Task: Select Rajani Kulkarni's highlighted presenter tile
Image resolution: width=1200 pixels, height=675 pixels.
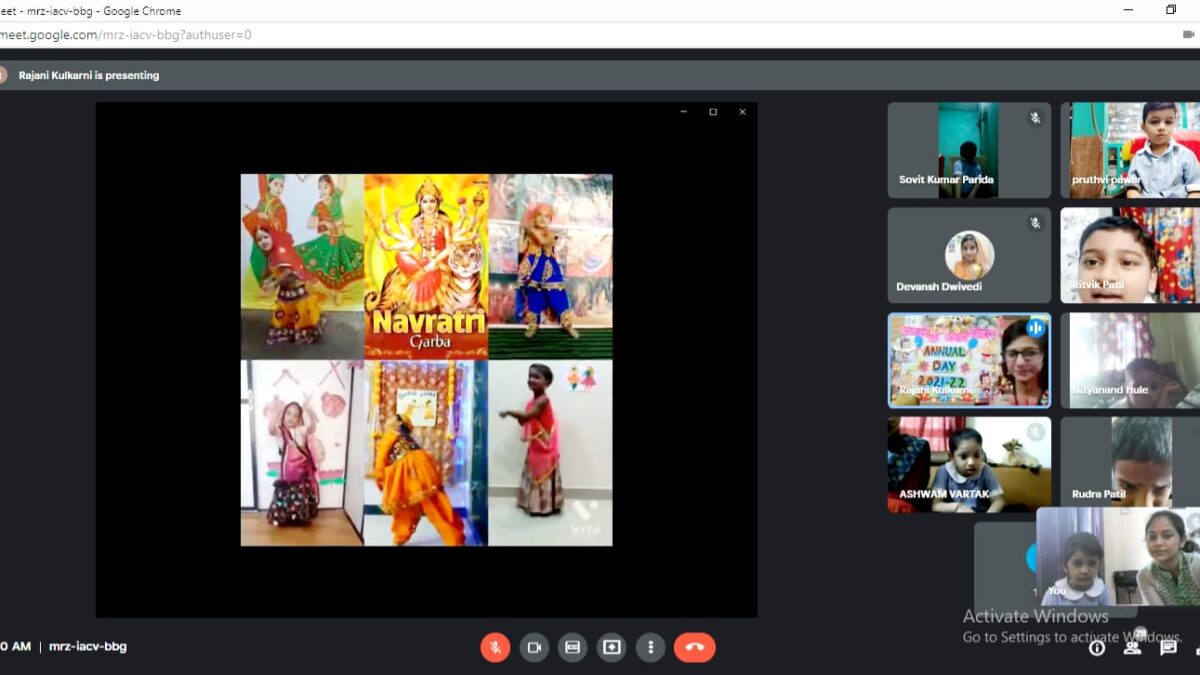Action: 969,360
